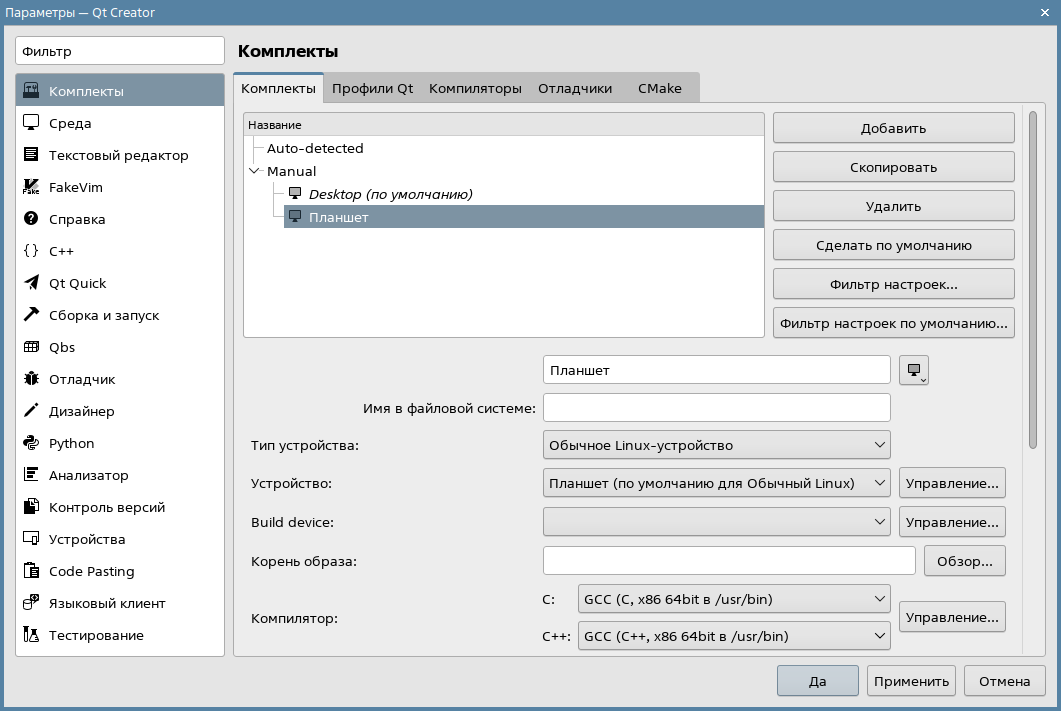Open the C++ compiler dropdown
Image resolution: width=1061 pixels, height=711 pixels.
coord(733,636)
